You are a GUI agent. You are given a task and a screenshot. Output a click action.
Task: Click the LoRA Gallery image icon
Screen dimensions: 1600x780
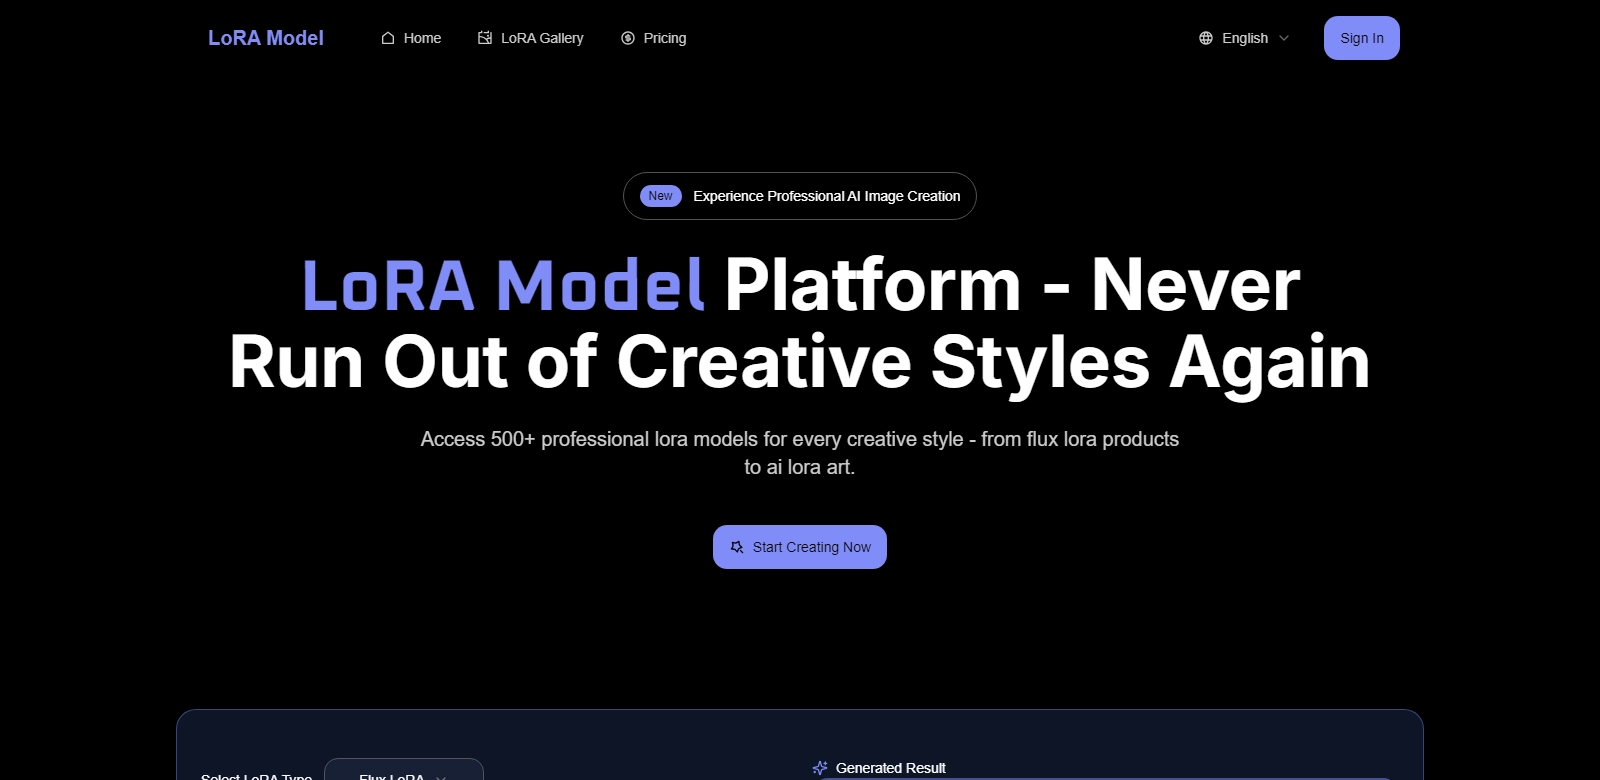point(485,38)
